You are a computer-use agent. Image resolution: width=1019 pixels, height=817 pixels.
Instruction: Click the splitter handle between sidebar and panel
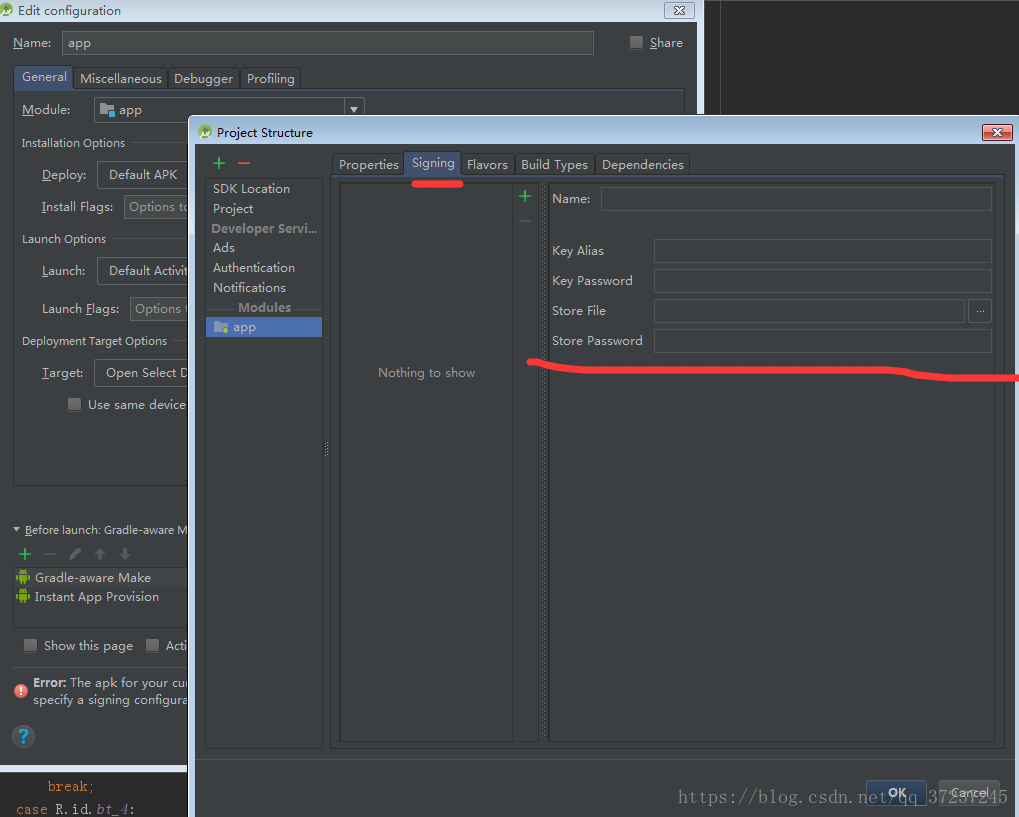click(x=326, y=448)
